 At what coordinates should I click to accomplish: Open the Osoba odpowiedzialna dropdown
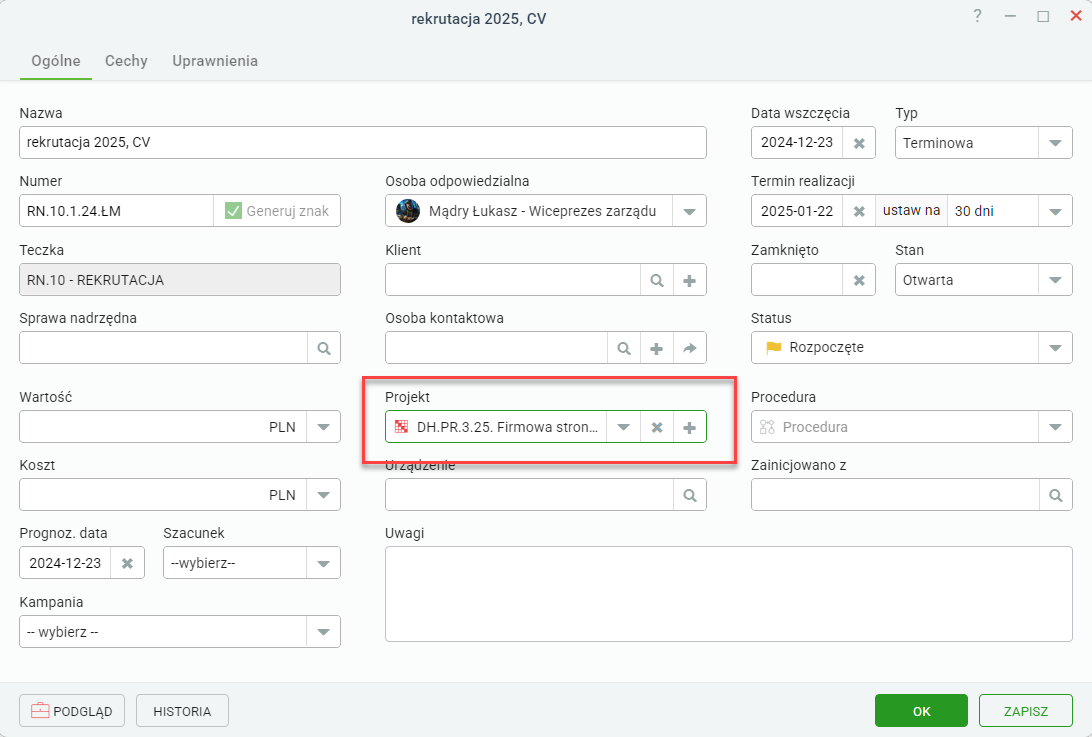point(689,211)
